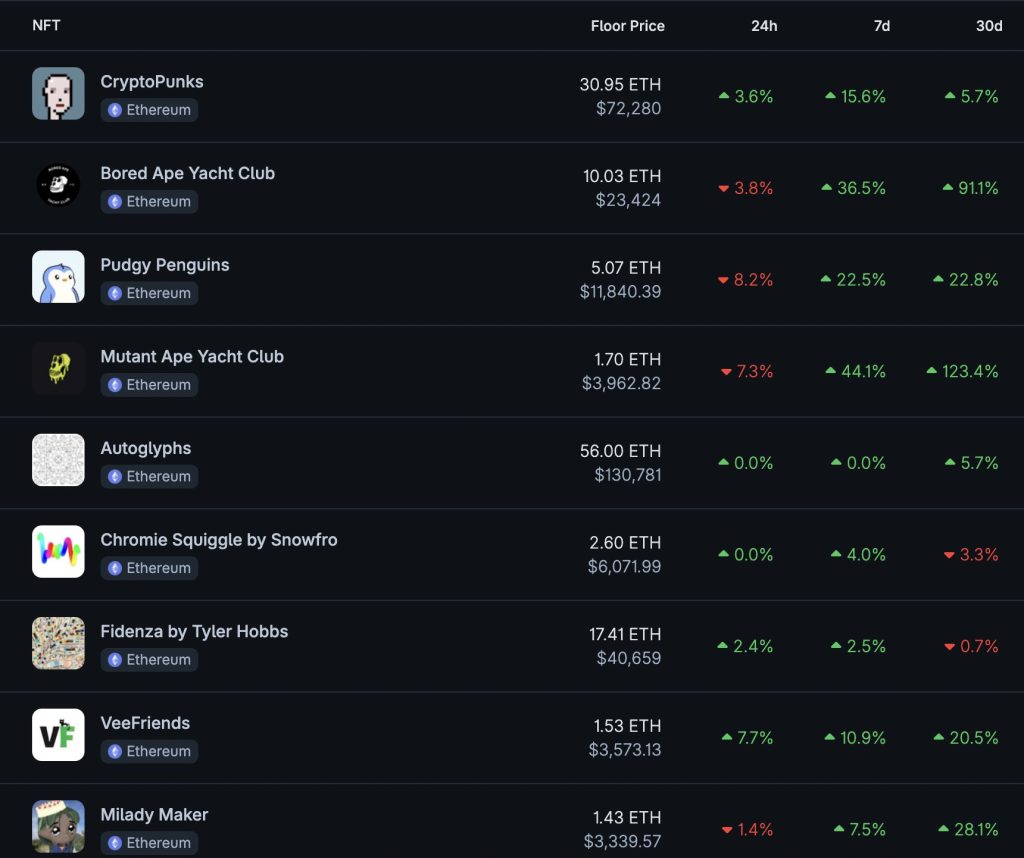Sort by the 30d column header
1024x858 pixels.
tap(989, 25)
